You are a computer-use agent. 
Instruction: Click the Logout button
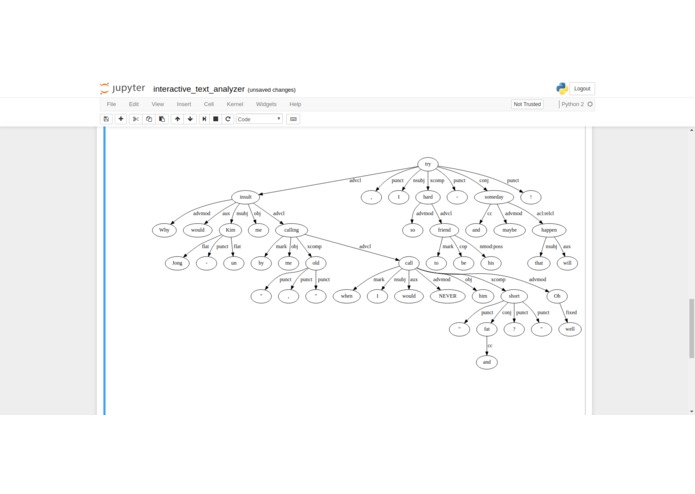(582, 89)
